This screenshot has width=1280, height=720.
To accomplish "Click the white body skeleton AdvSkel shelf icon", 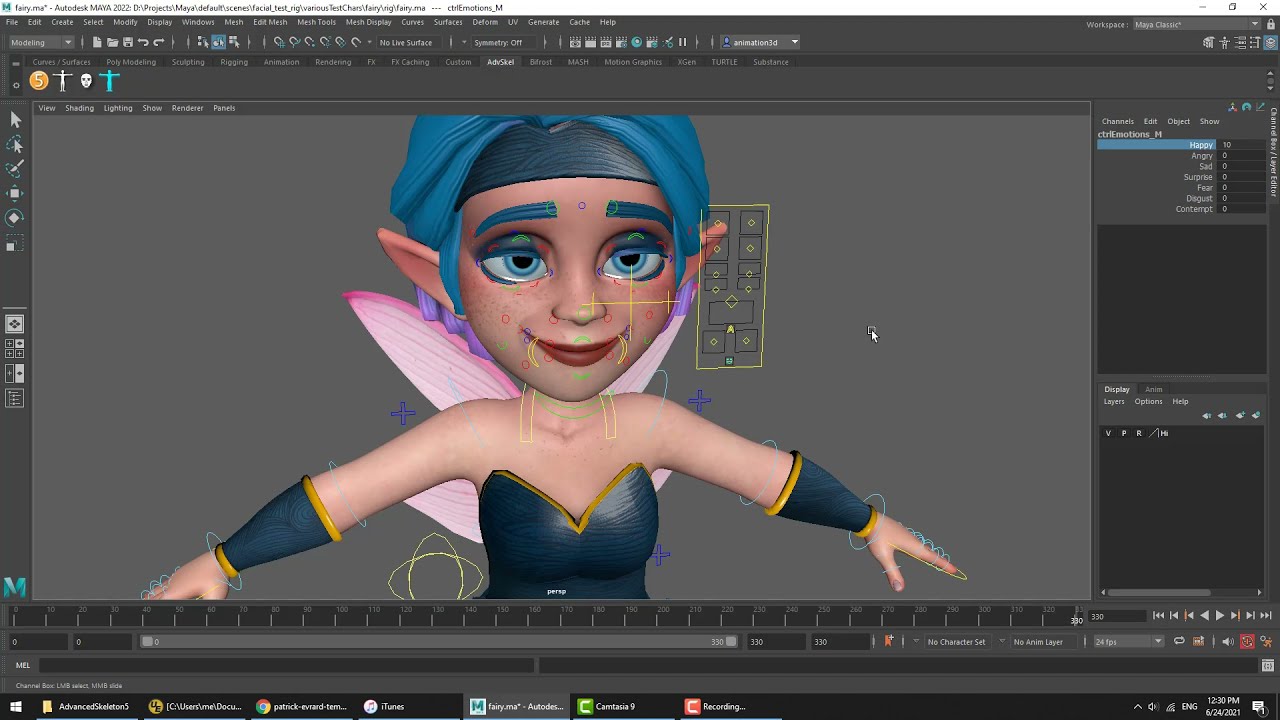I will [x=63, y=81].
